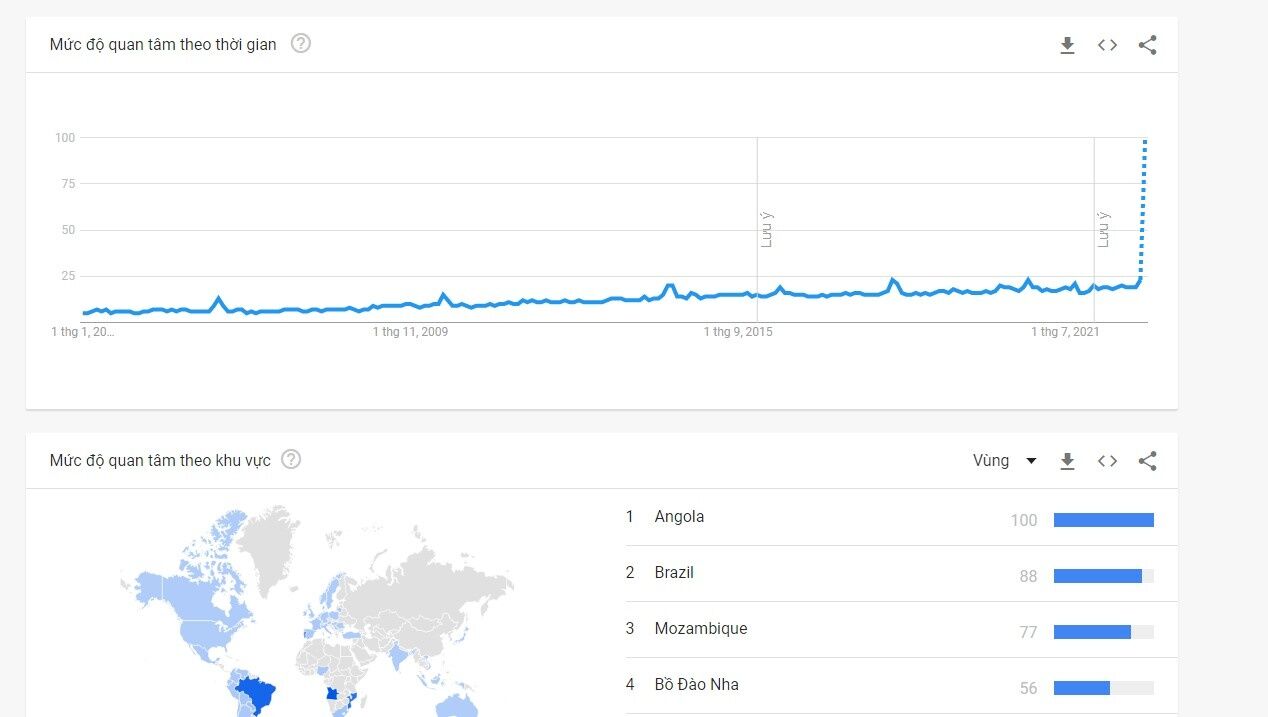Click Brazil's 88 interest bar
This screenshot has height=717, width=1268.
point(1098,576)
